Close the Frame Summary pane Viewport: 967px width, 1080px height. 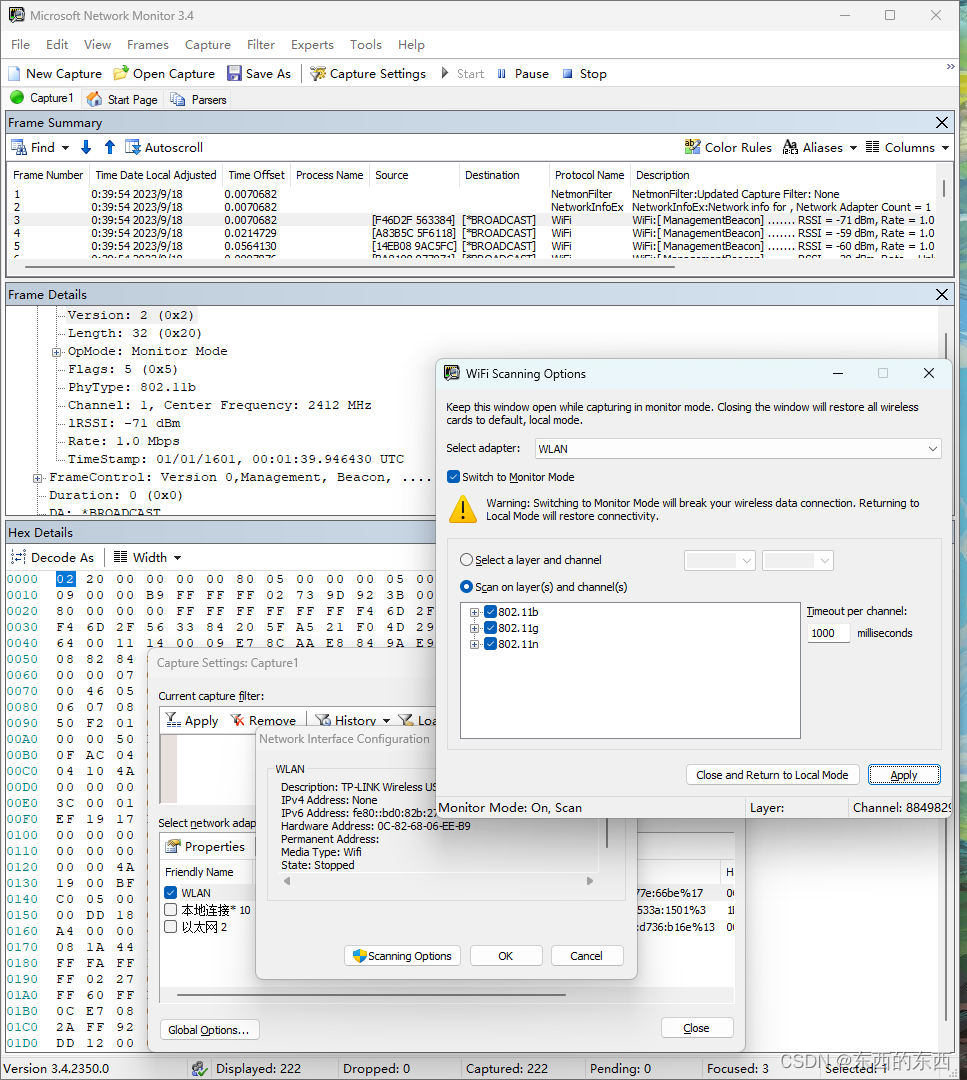coord(942,123)
